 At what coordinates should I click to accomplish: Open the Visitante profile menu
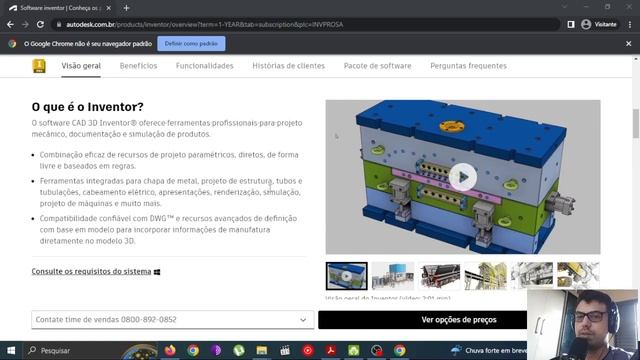point(599,24)
